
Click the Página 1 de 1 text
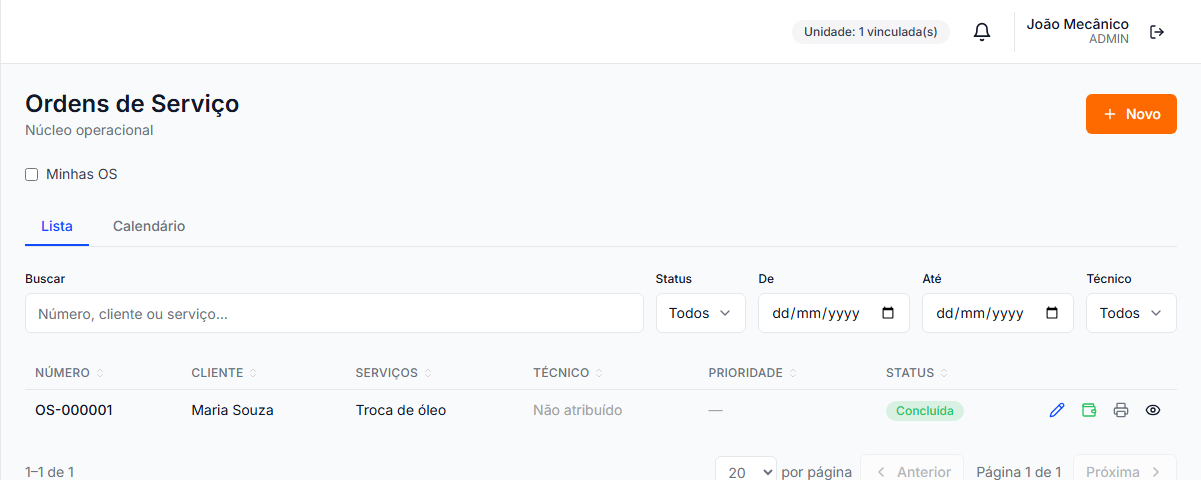1018,472
